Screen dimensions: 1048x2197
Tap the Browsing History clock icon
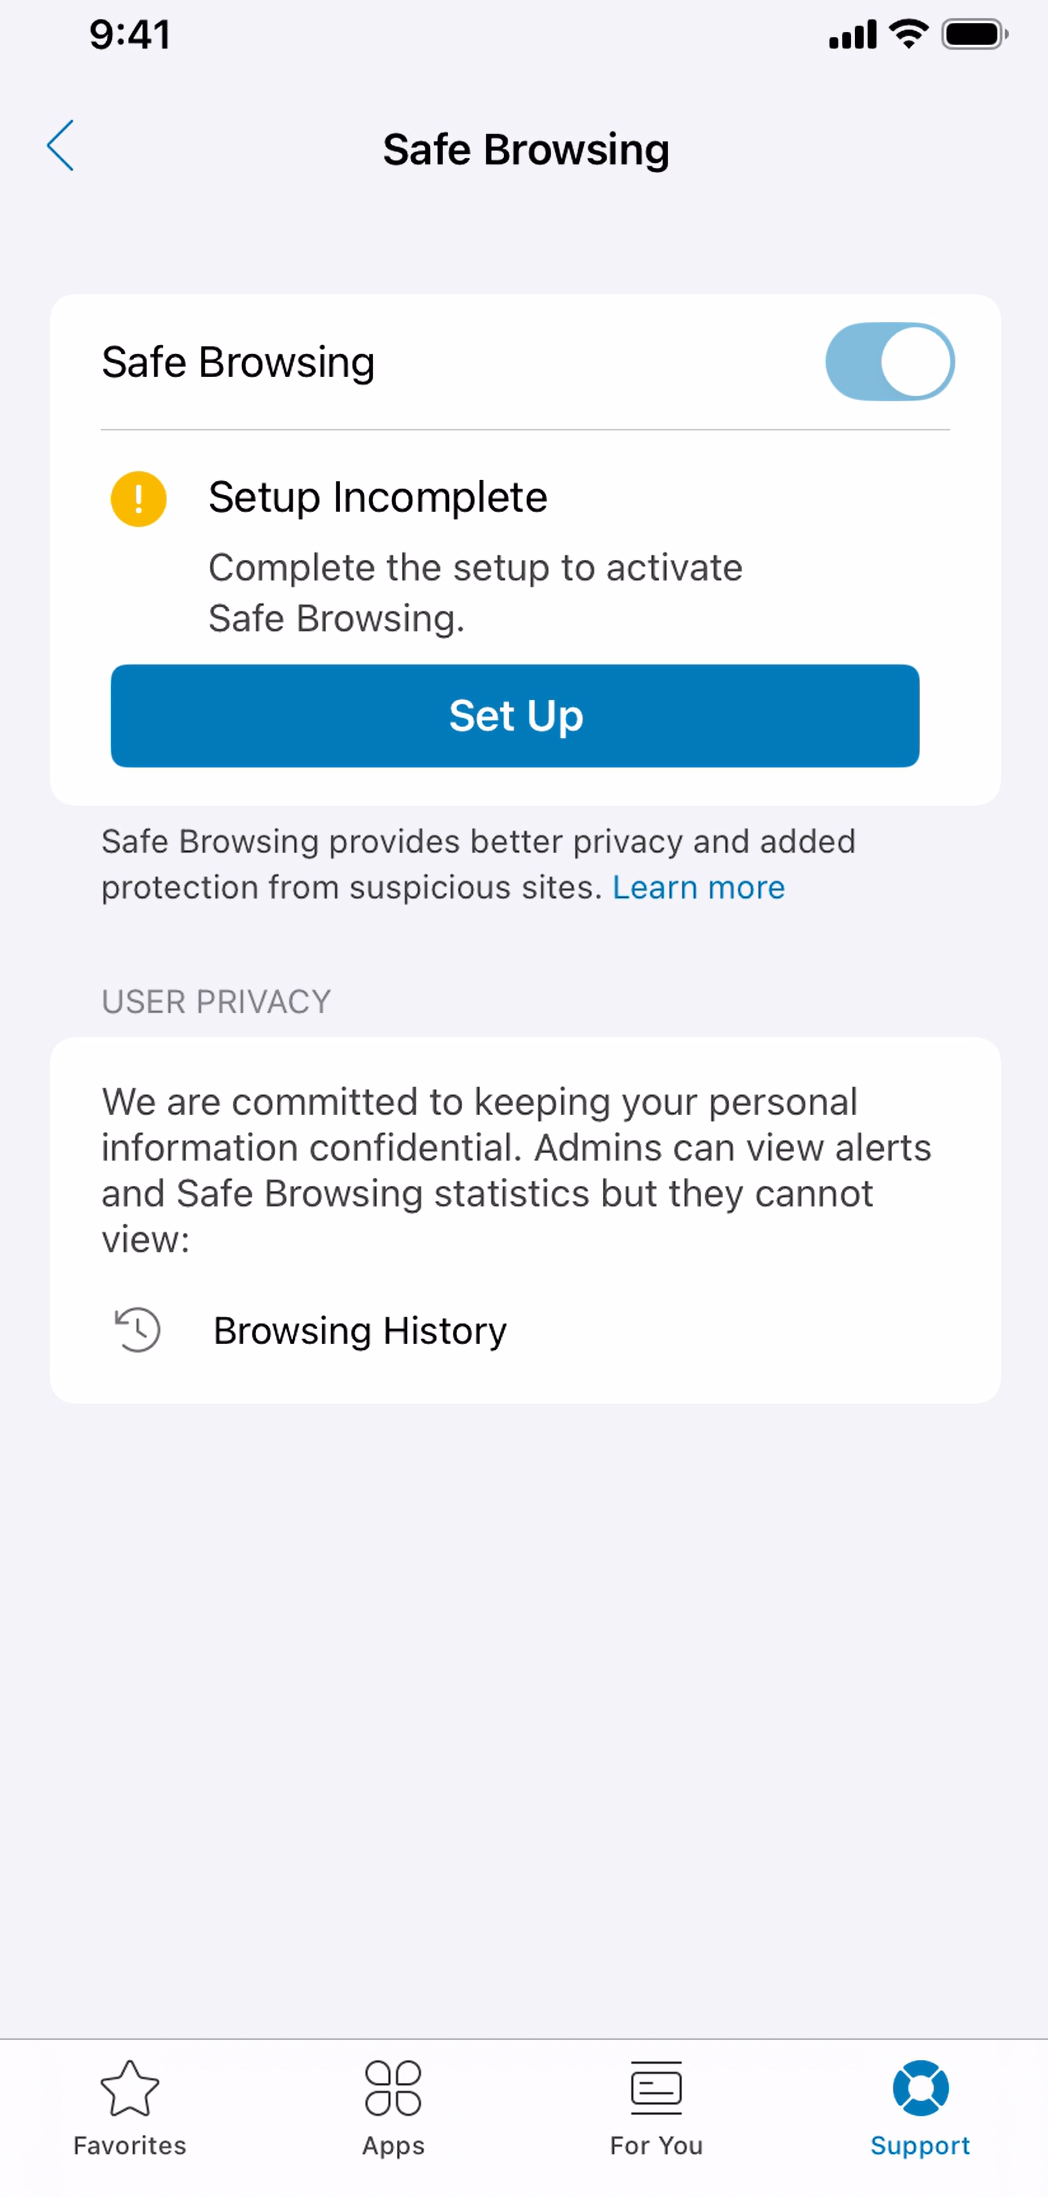(137, 1329)
